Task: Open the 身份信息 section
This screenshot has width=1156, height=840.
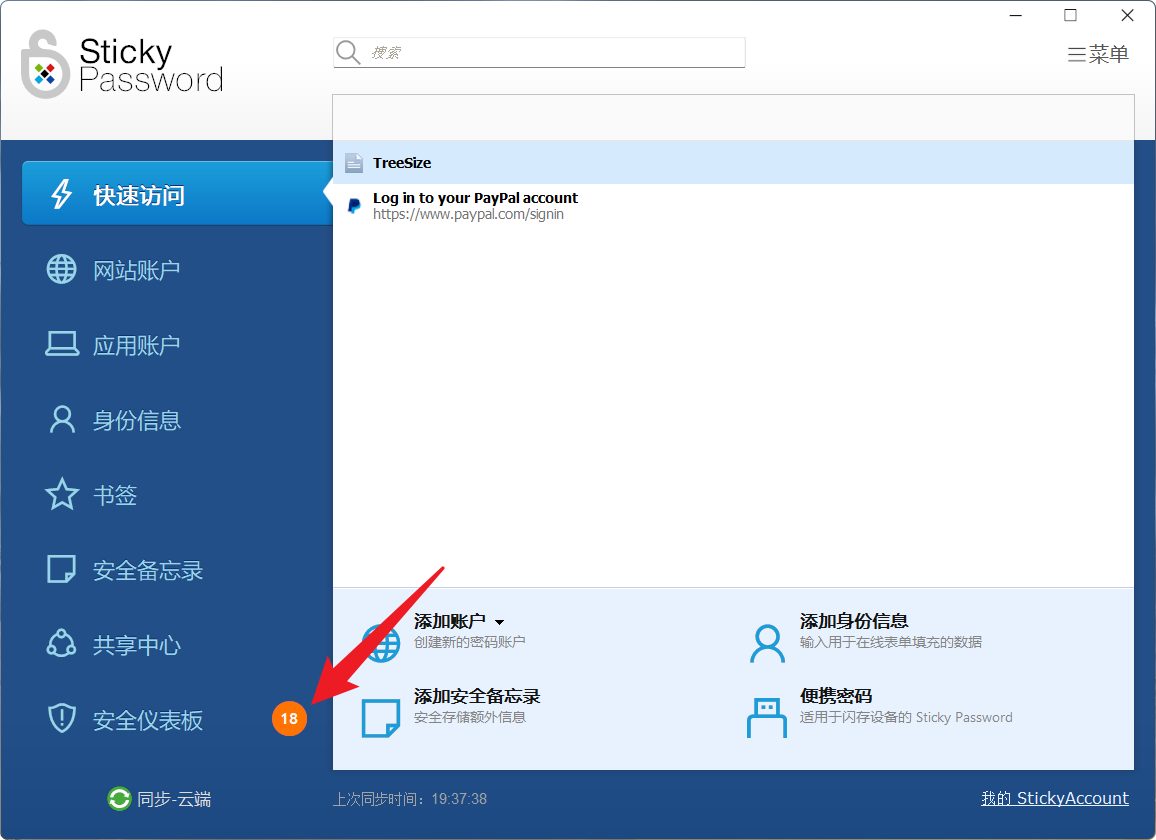Action: coord(136,420)
